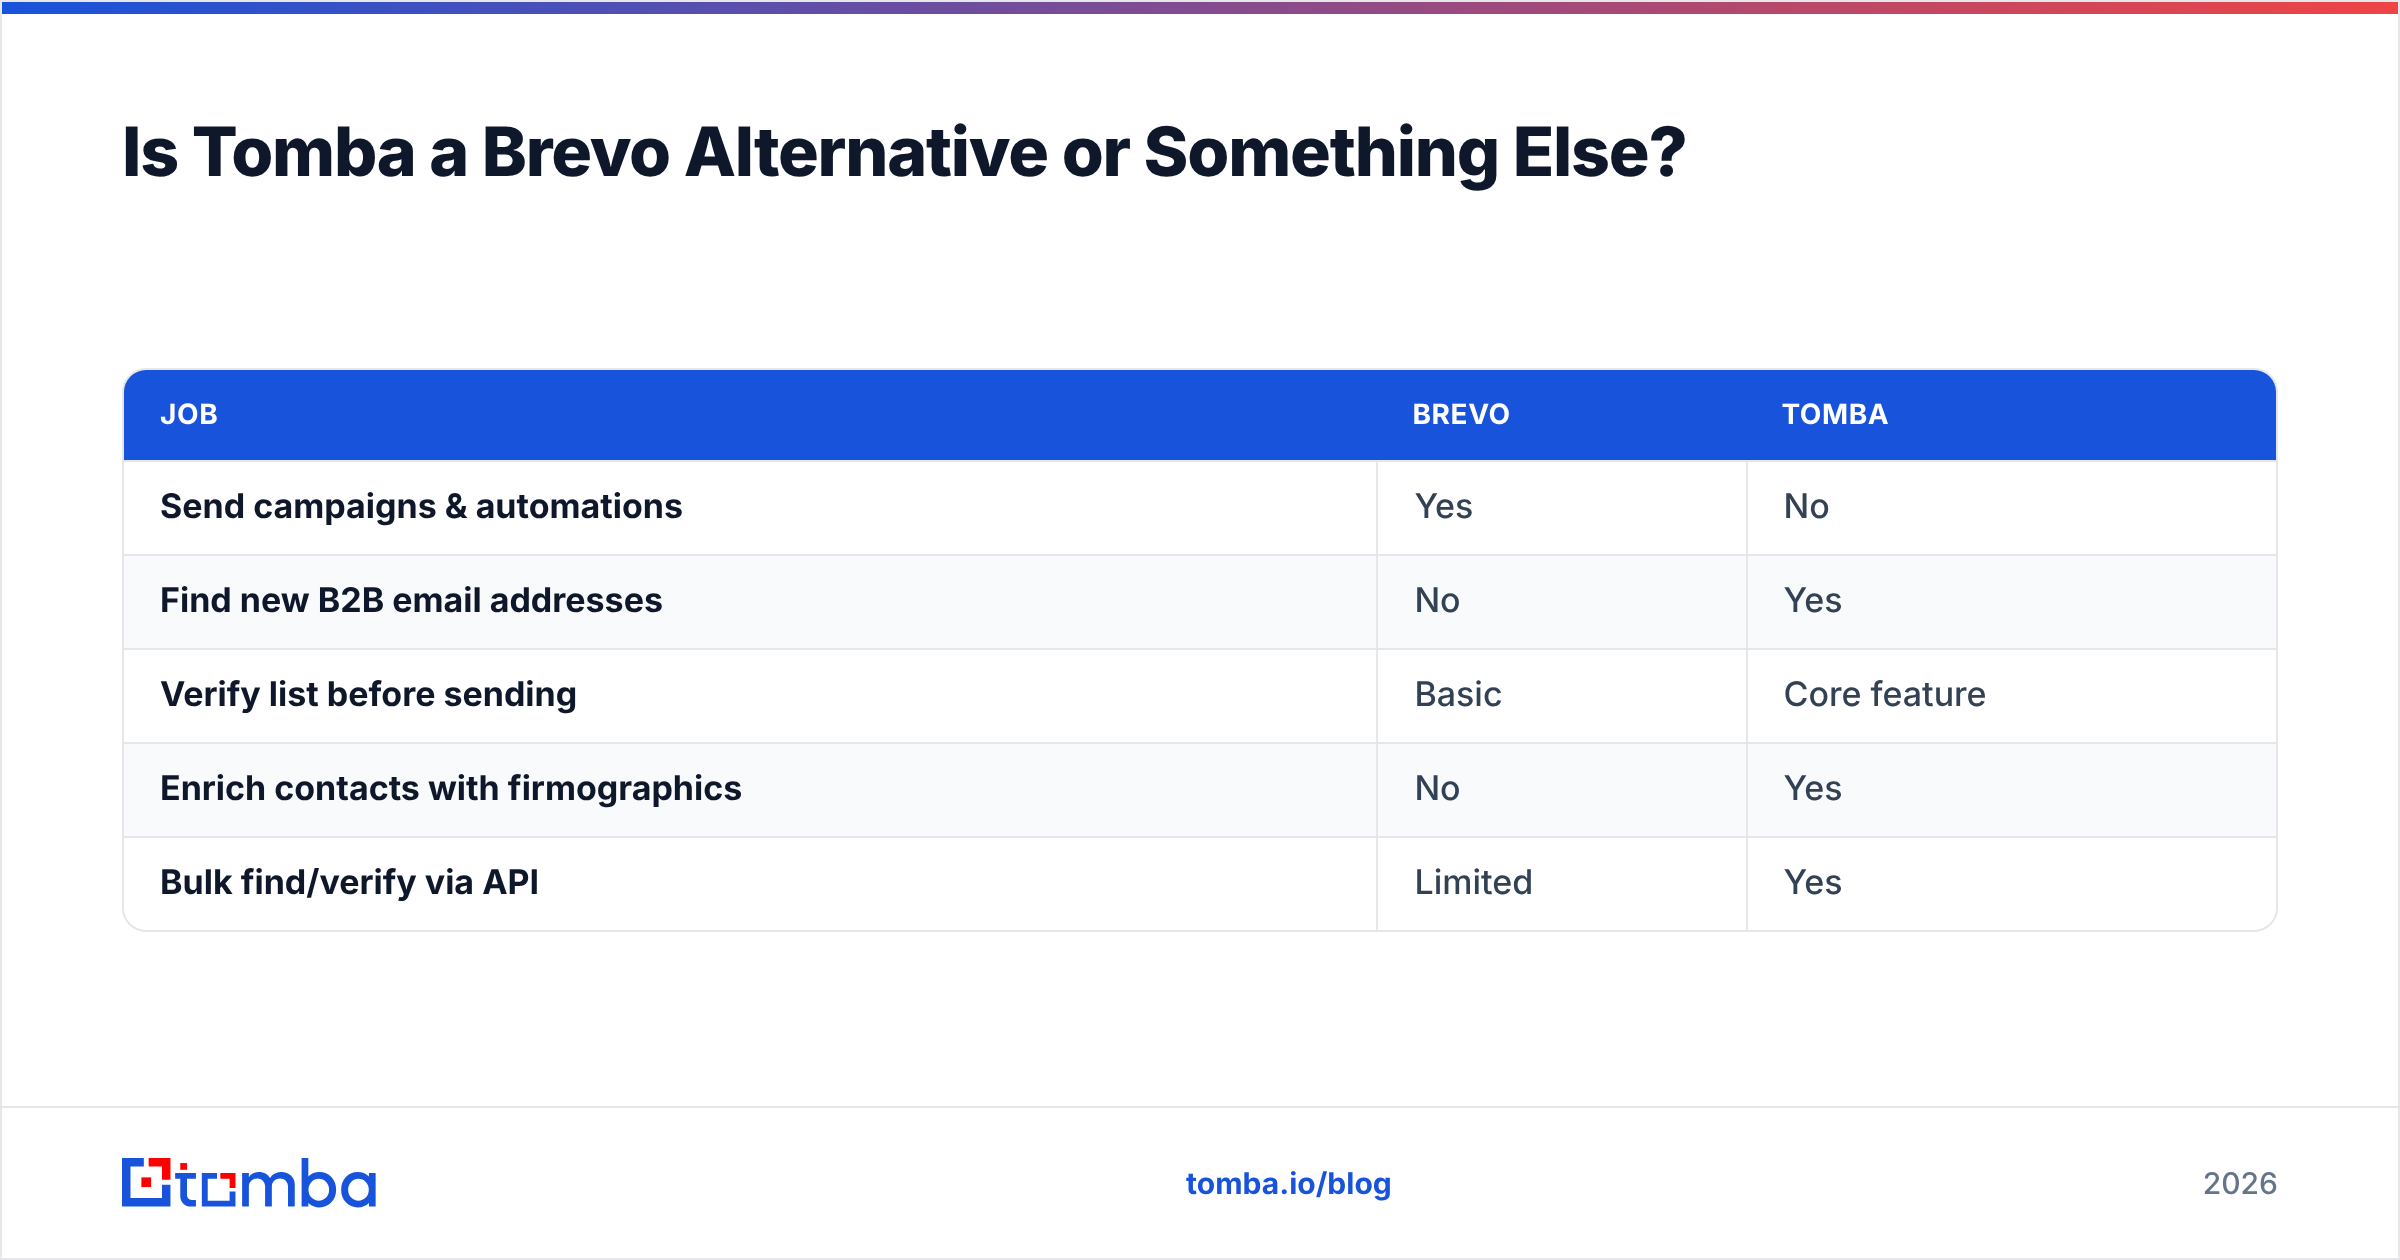The height and width of the screenshot is (1260, 2400).
Task: Click Brevo's 'Basic' verification cell
Action: pos(1458,695)
